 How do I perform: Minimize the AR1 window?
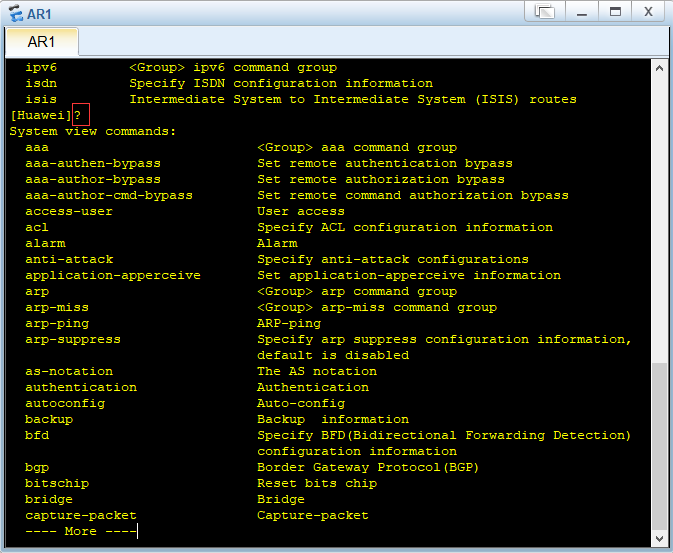(582, 12)
